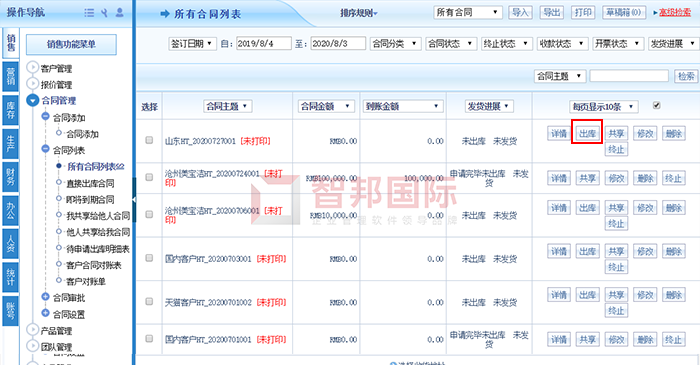
Task: Check the box for 国内客户HT_20200703001 row
Action: coord(149,258)
